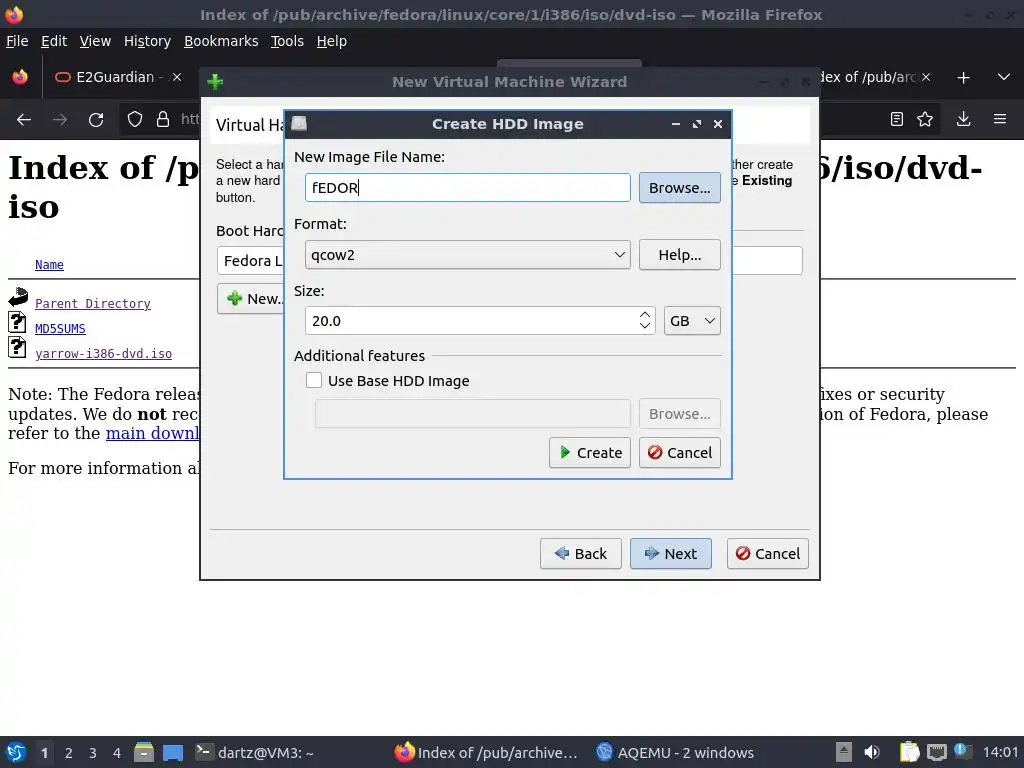This screenshot has height=768, width=1024.
Task: Reload the page with the refresh icon
Action: click(96, 120)
